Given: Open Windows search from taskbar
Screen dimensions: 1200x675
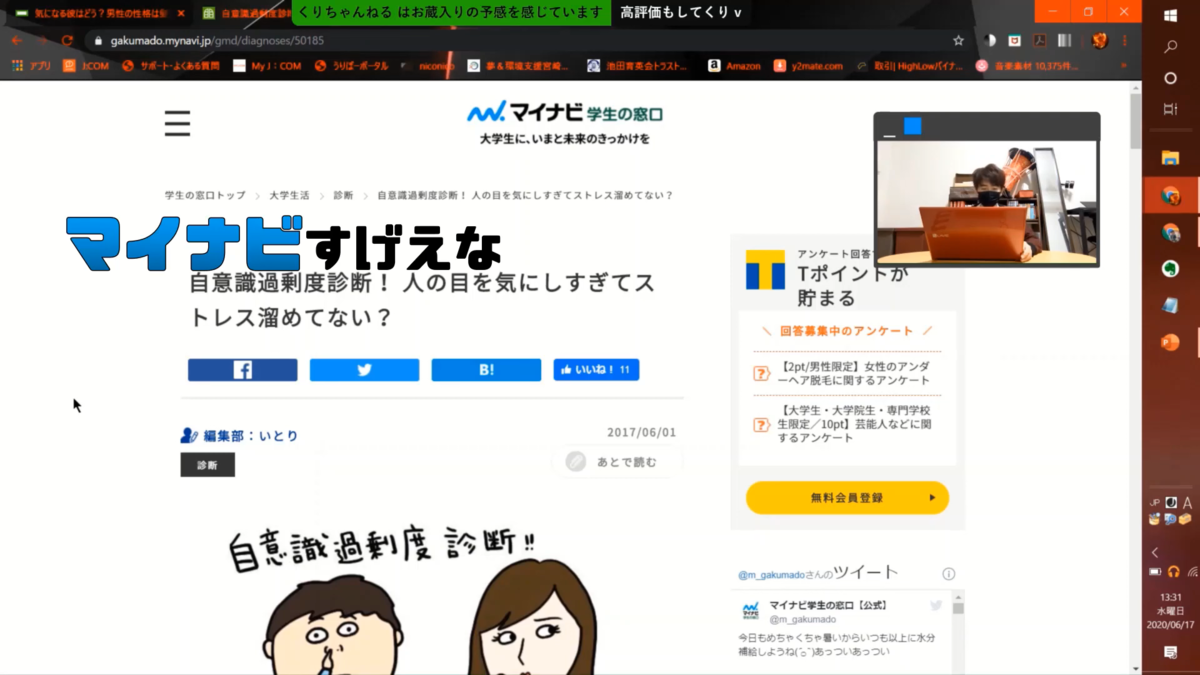Looking at the screenshot, I should (x=1170, y=47).
